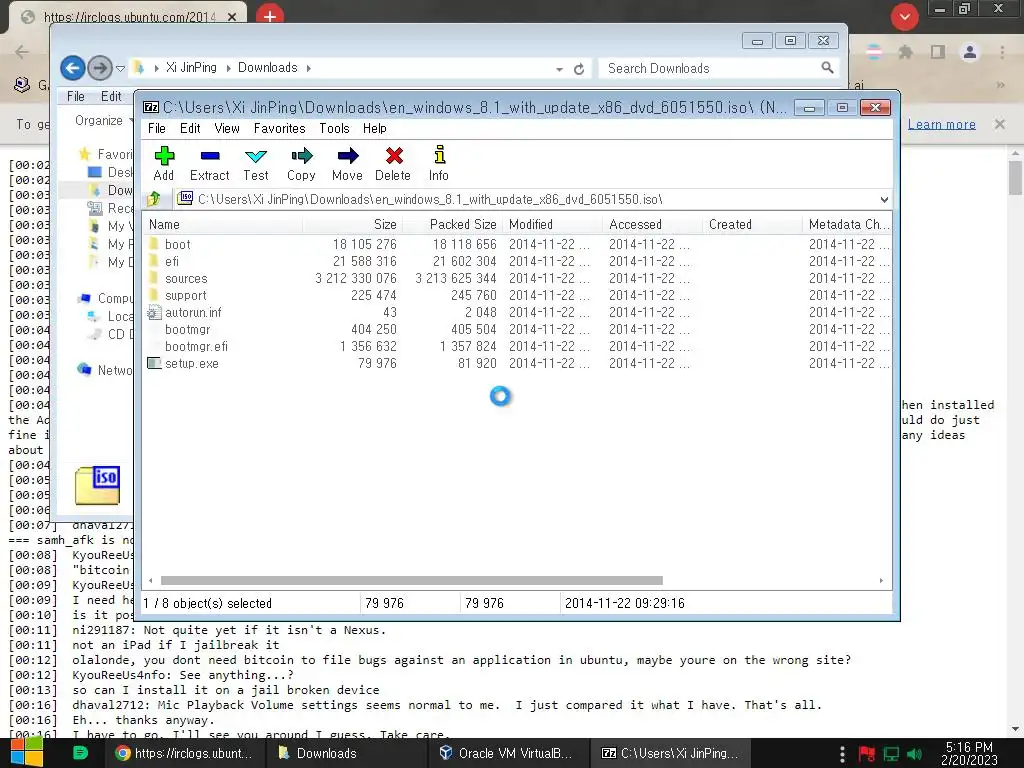Click the 7-Zip horizontal scrollbar thumb
The image size is (1024, 768).
tap(411, 581)
